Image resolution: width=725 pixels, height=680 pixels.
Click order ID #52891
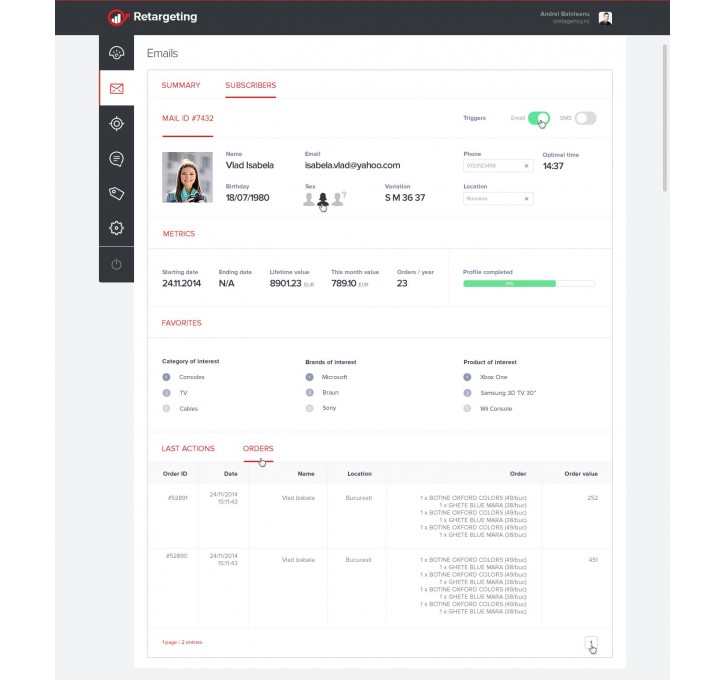pyautogui.click(x=178, y=498)
